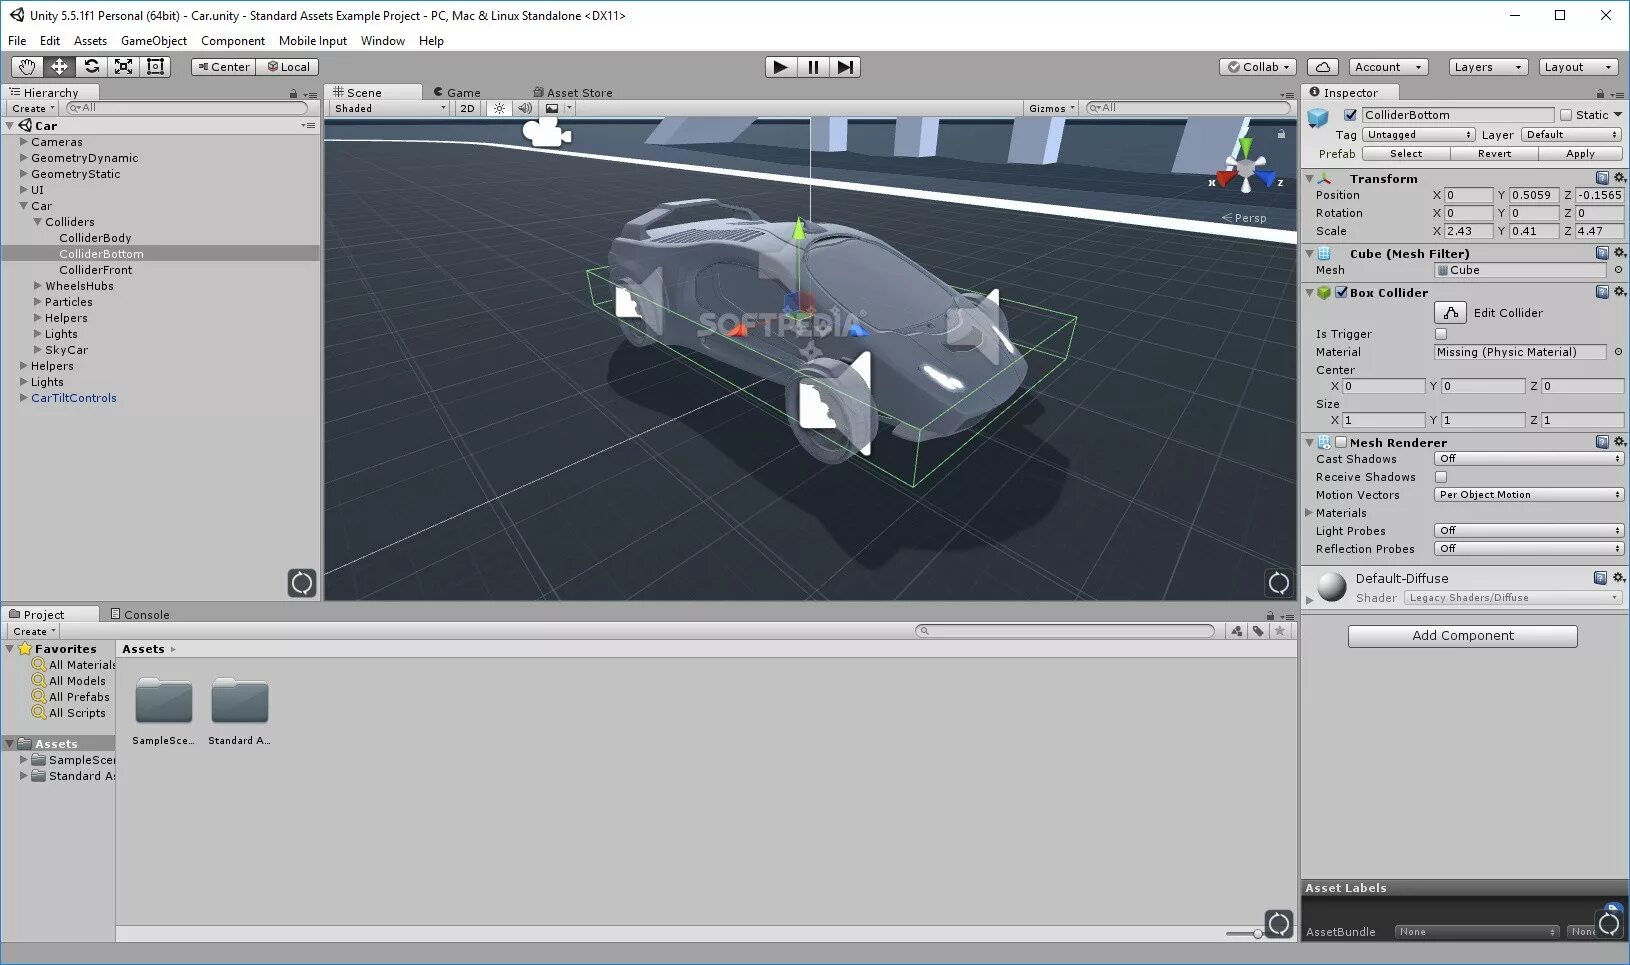The width and height of the screenshot is (1630, 965).
Task: Toggle 2D scene view mode
Action: point(467,108)
